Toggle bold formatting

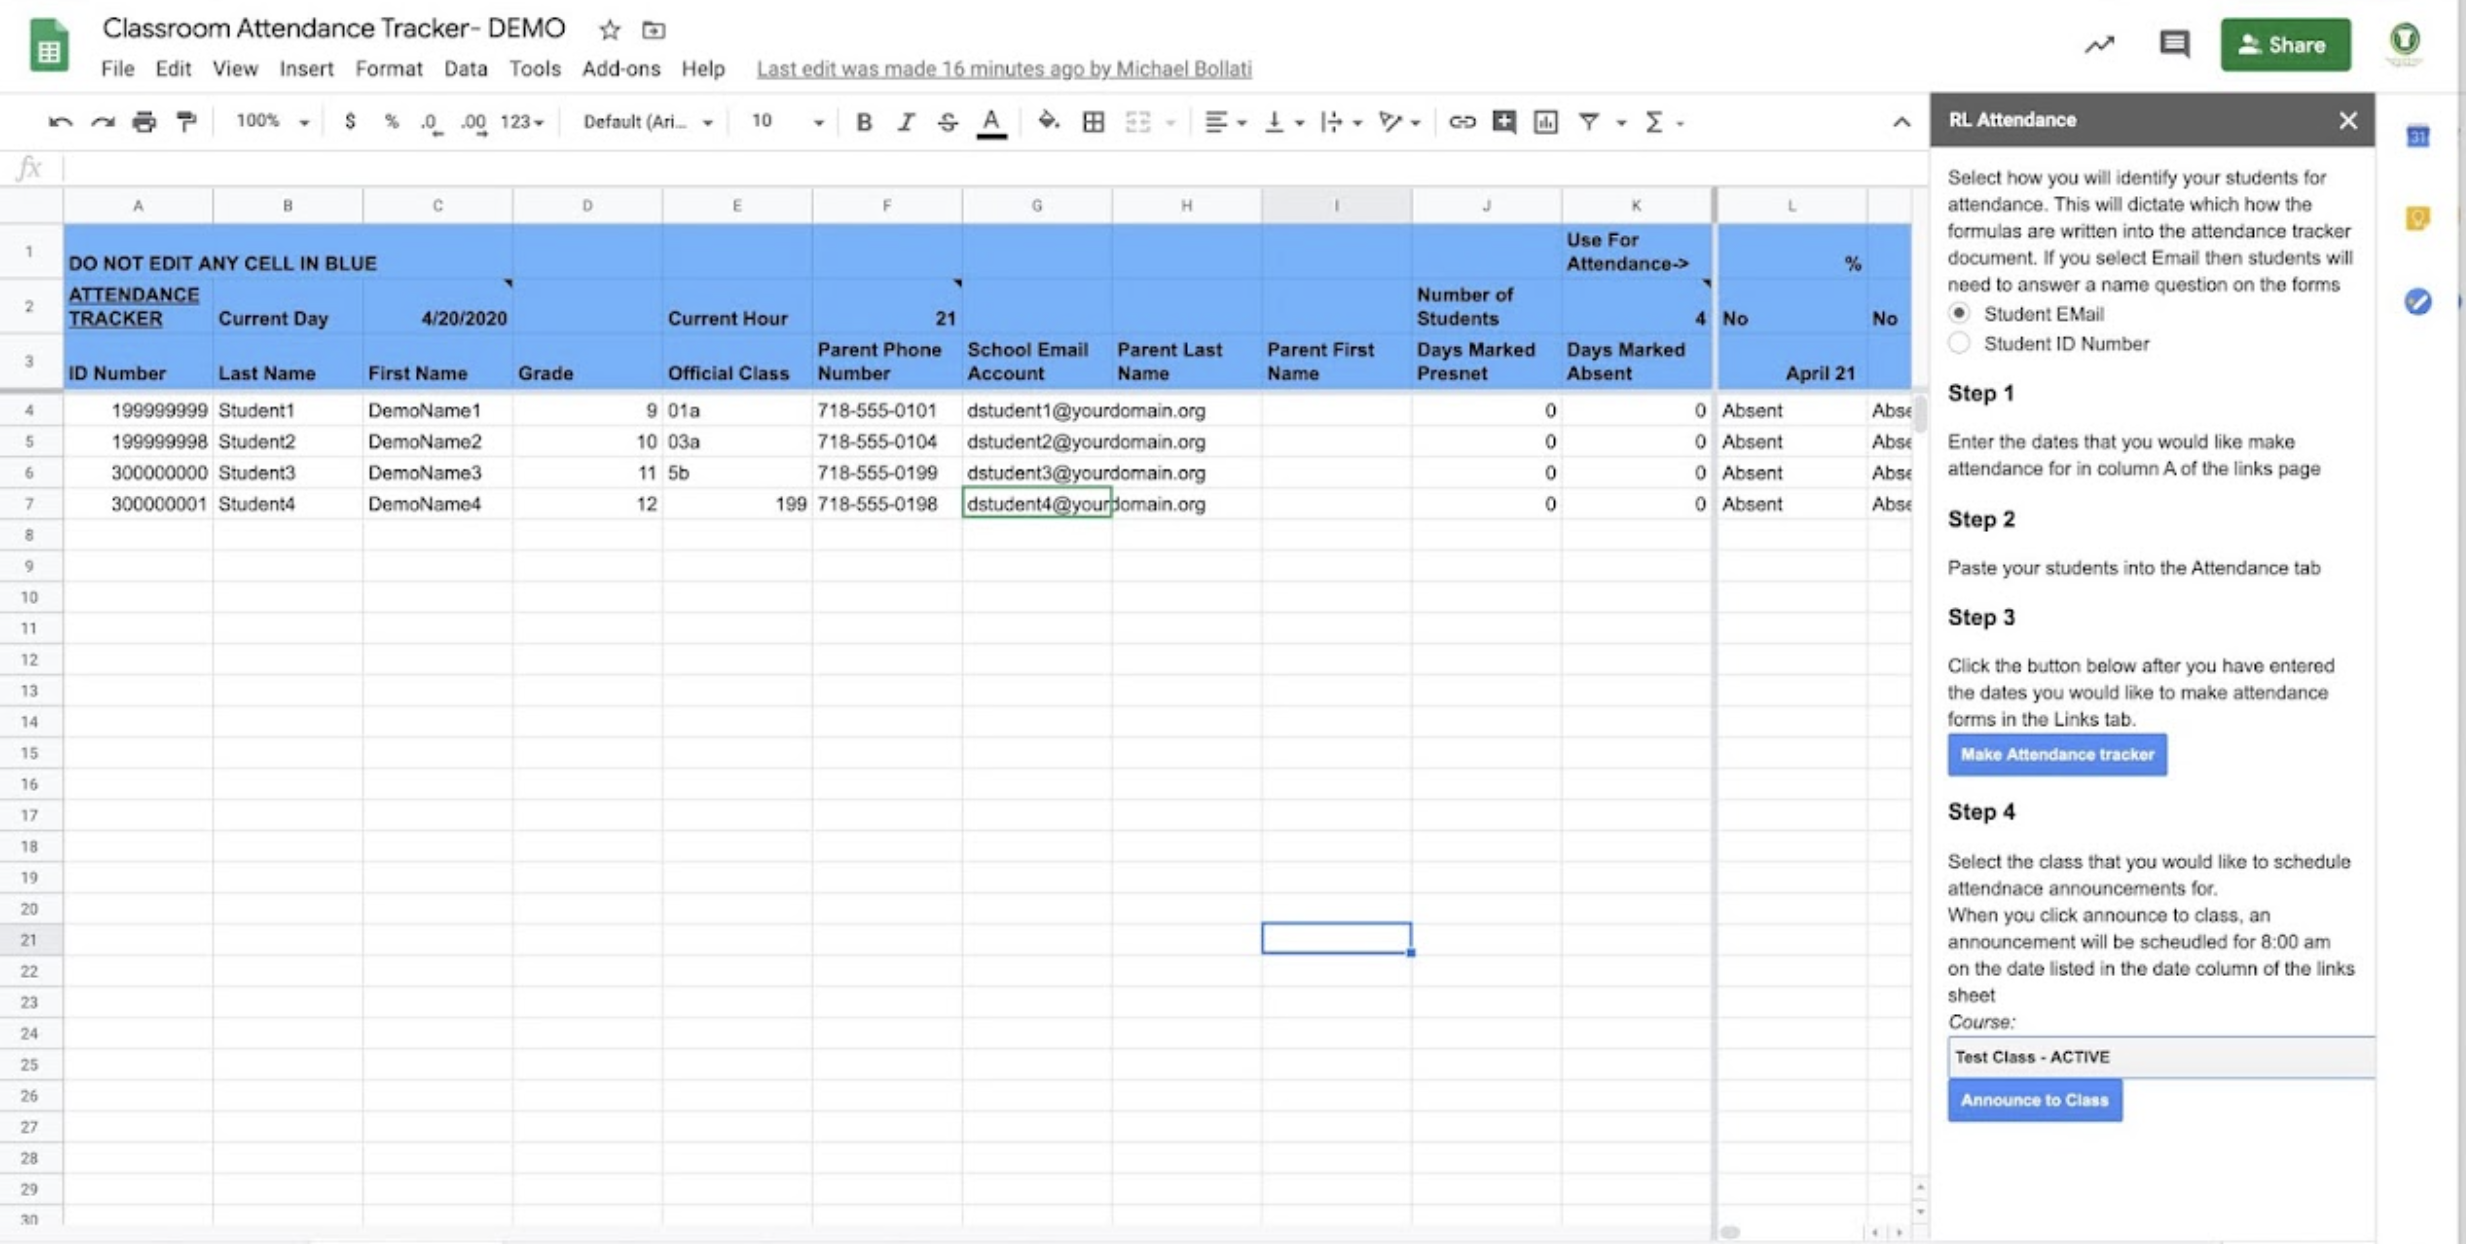point(863,122)
